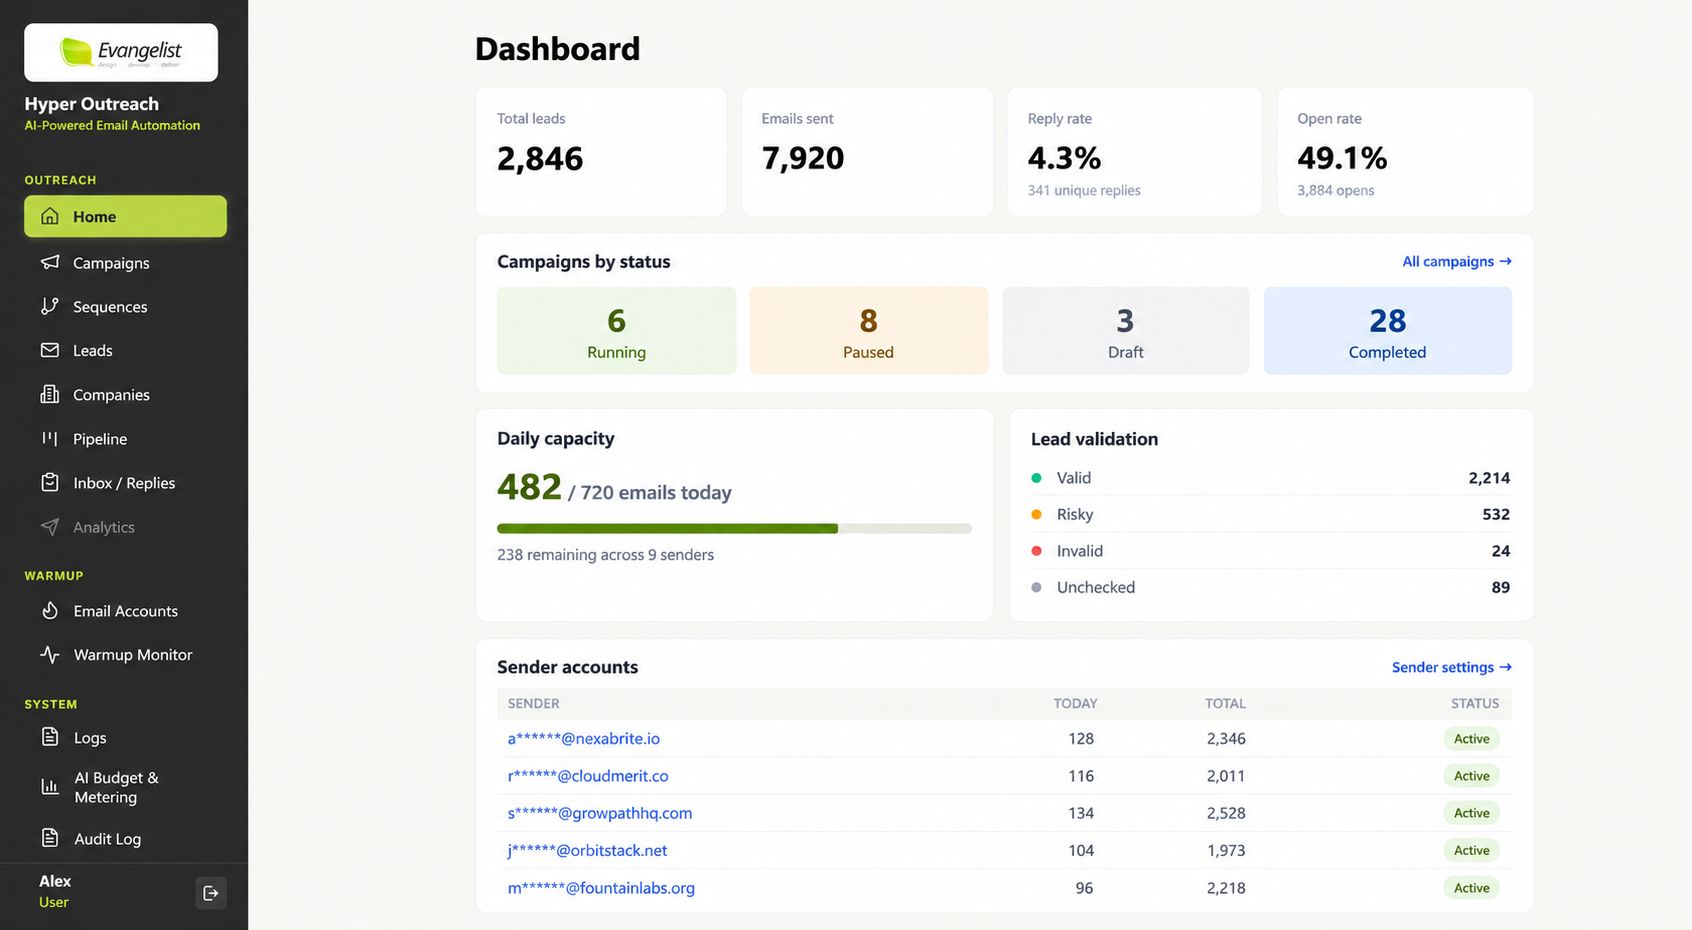This screenshot has height=930, width=1692.
Task: Click the Reply rate card
Action: tap(1134, 151)
